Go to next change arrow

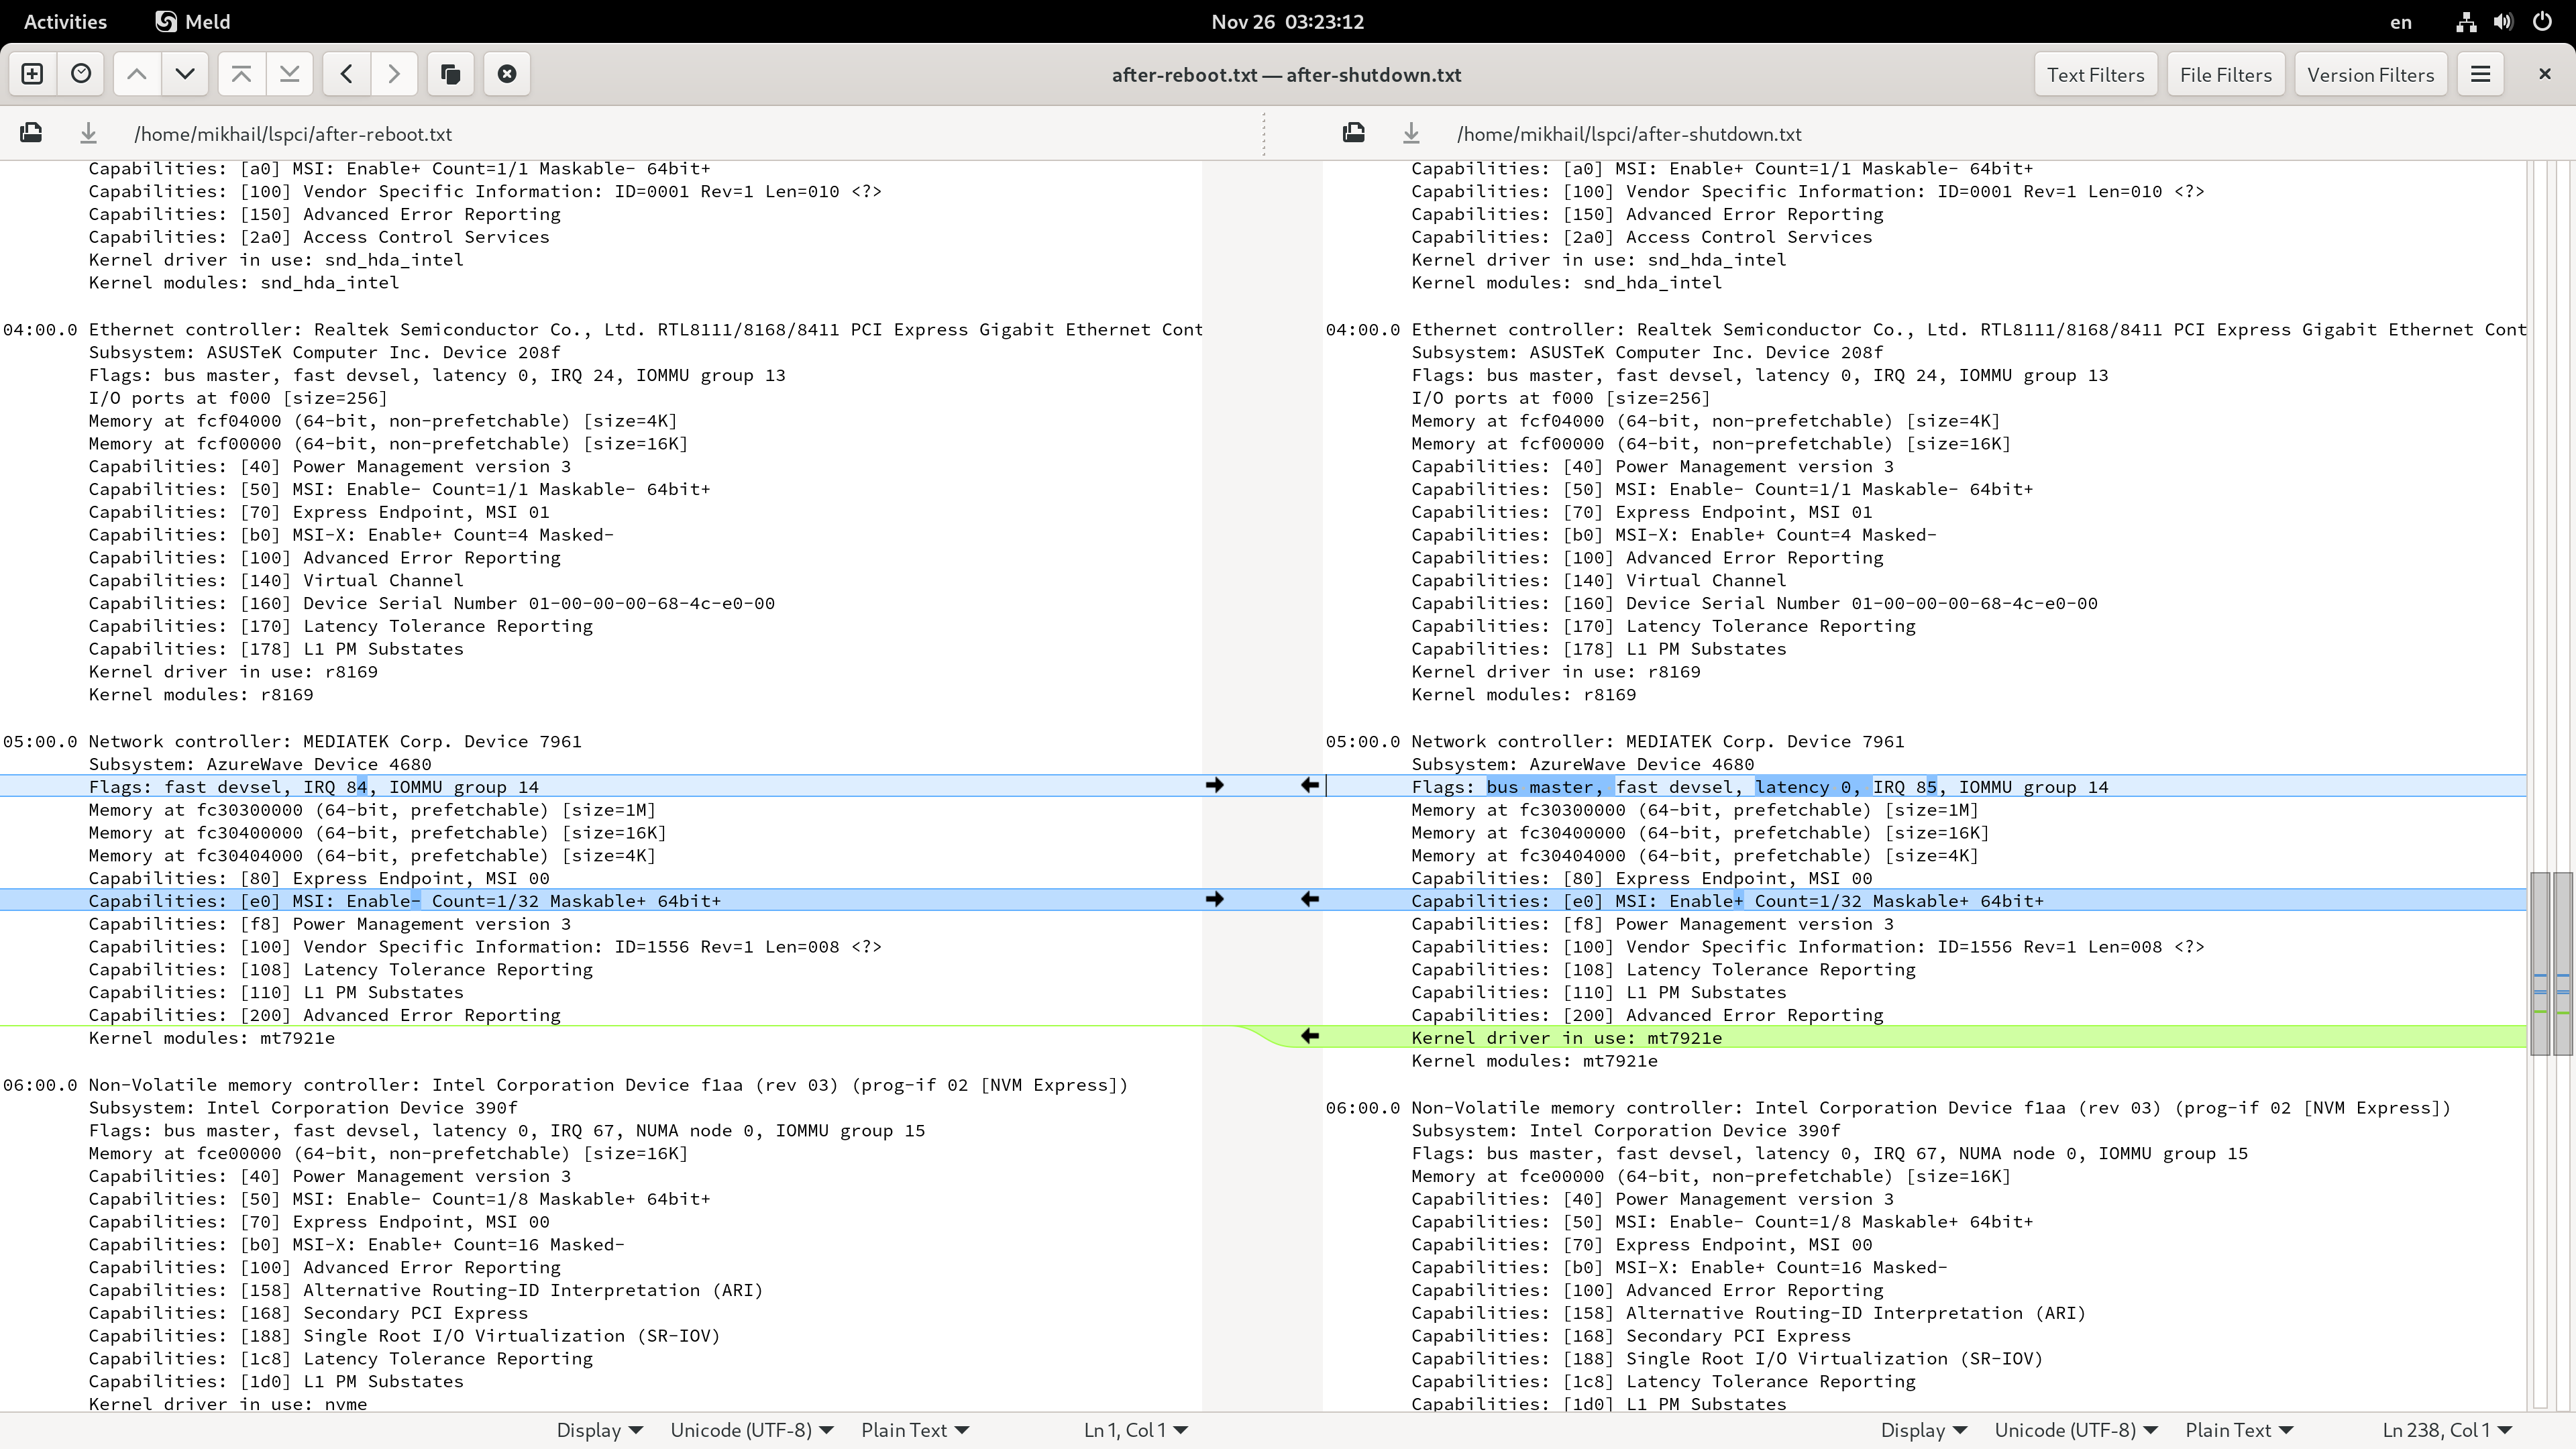click(x=185, y=74)
